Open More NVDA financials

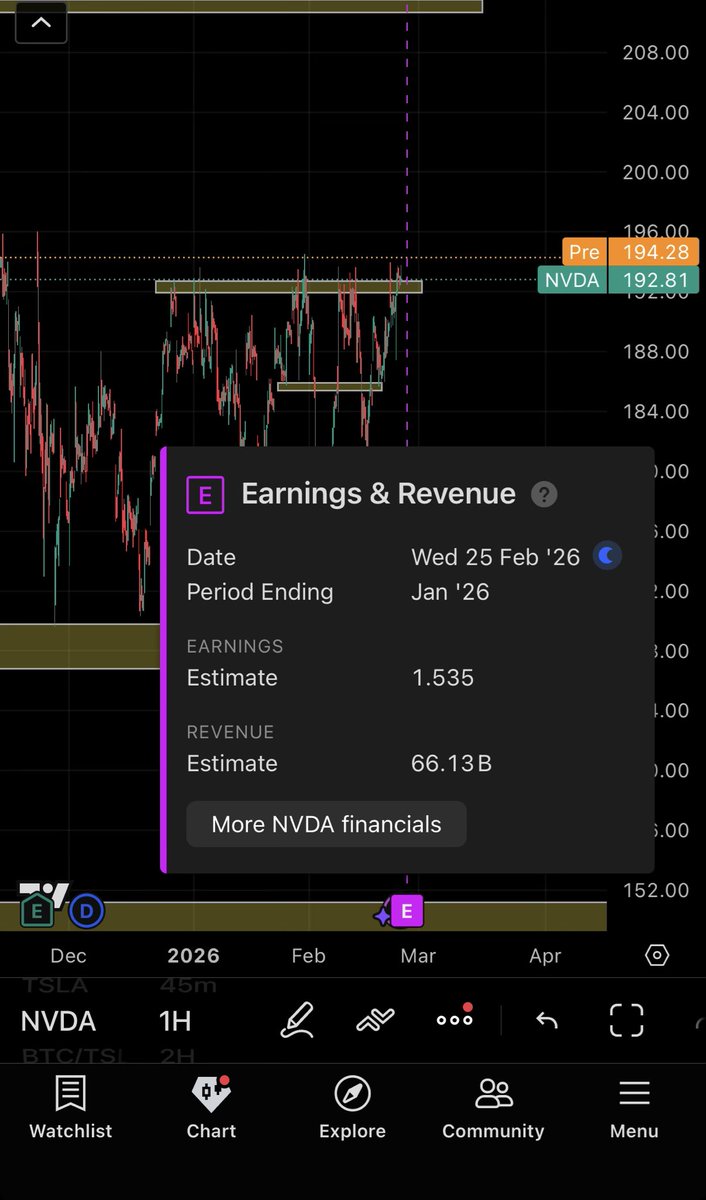click(326, 824)
